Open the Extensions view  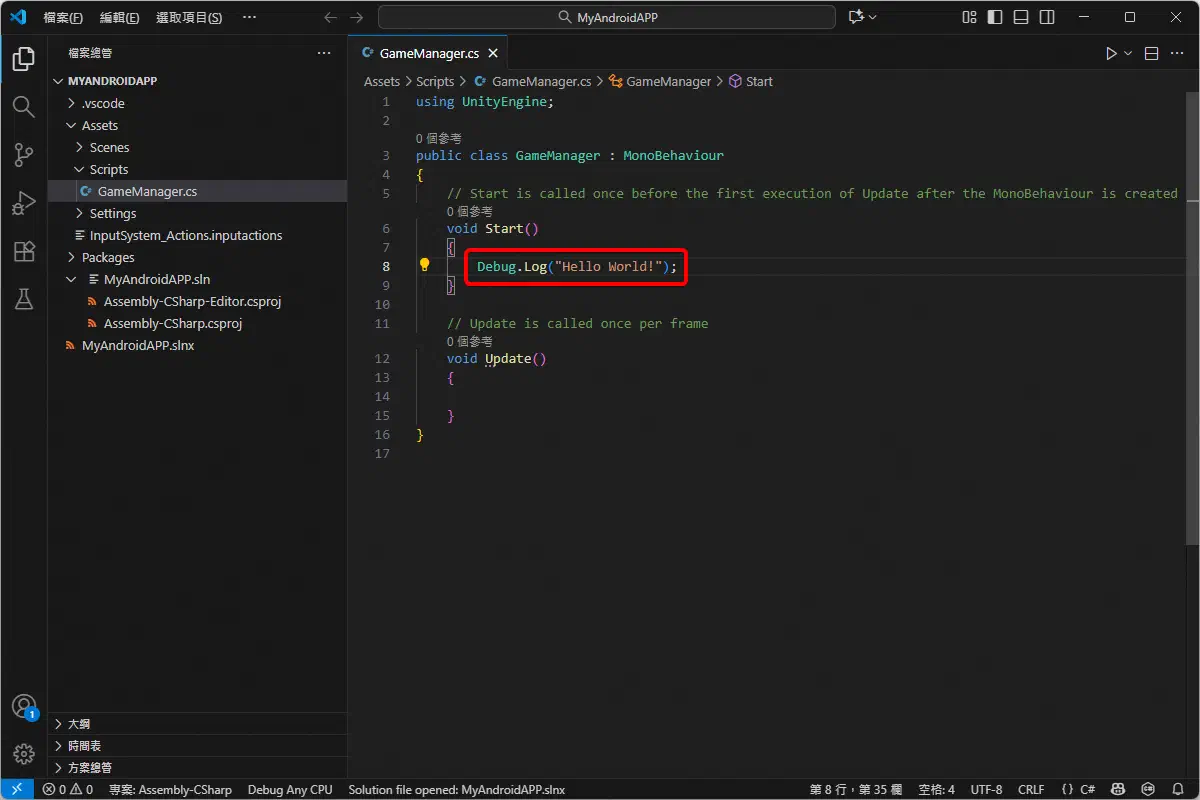pos(24,251)
